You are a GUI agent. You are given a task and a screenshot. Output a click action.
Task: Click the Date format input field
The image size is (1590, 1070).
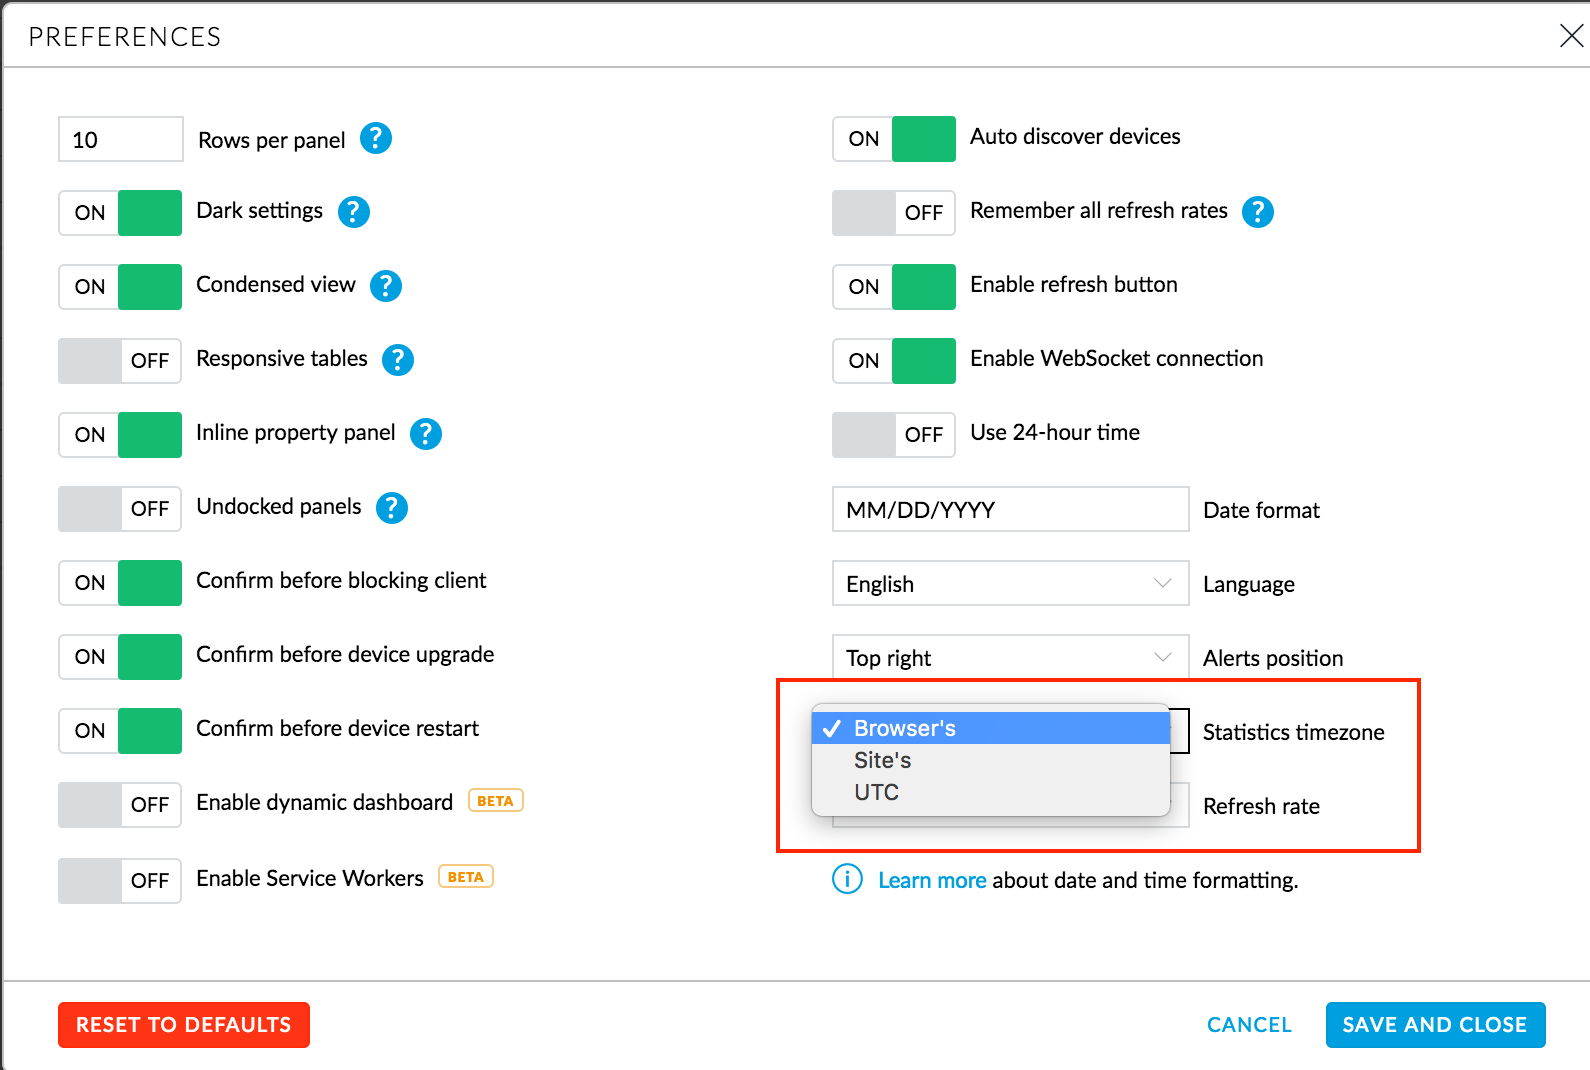(x=1010, y=510)
